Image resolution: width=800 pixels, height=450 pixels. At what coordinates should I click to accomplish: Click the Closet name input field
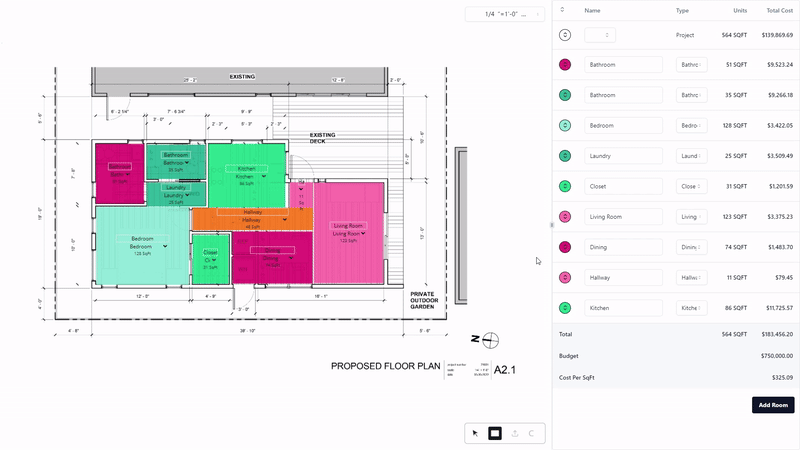(x=623, y=186)
